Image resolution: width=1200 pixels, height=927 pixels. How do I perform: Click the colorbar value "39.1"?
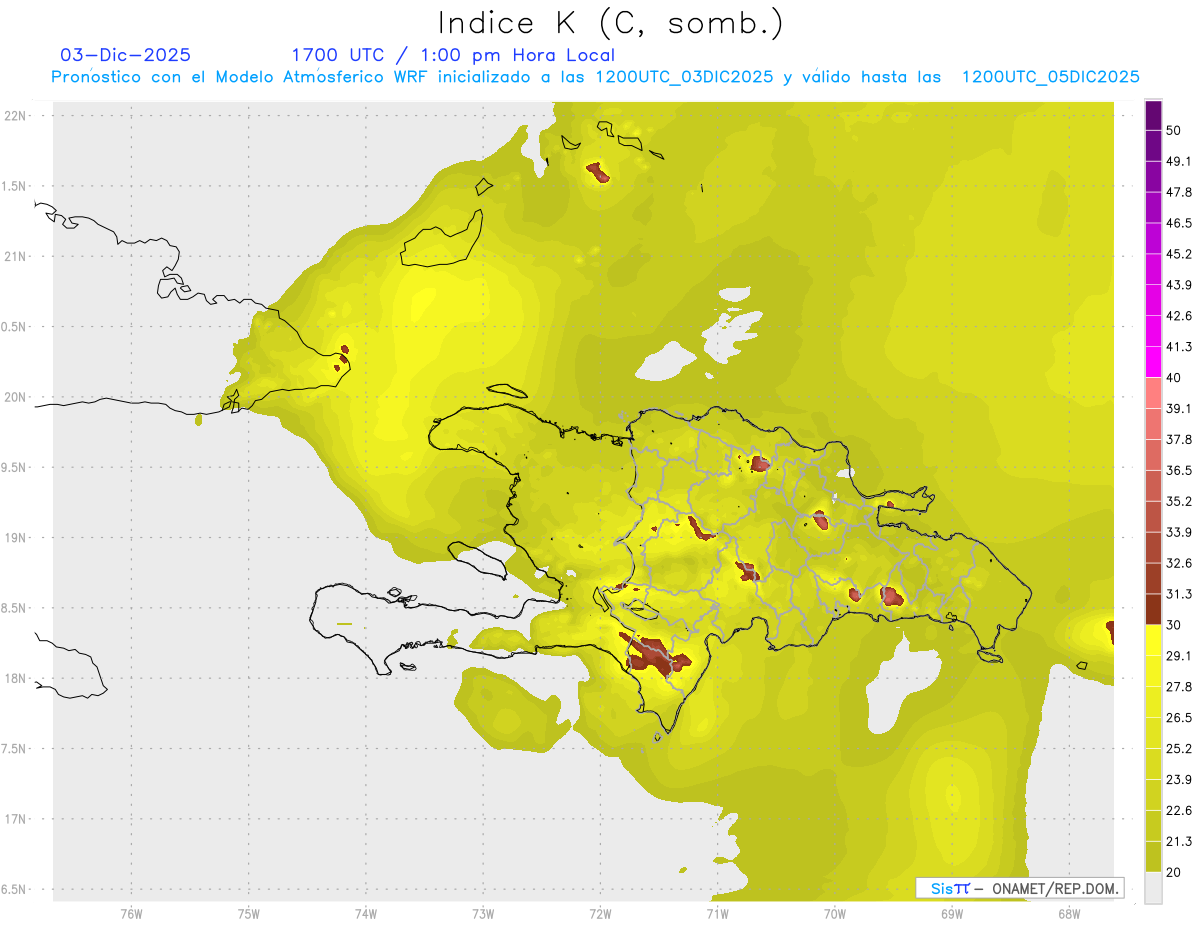click(x=1179, y=408)
